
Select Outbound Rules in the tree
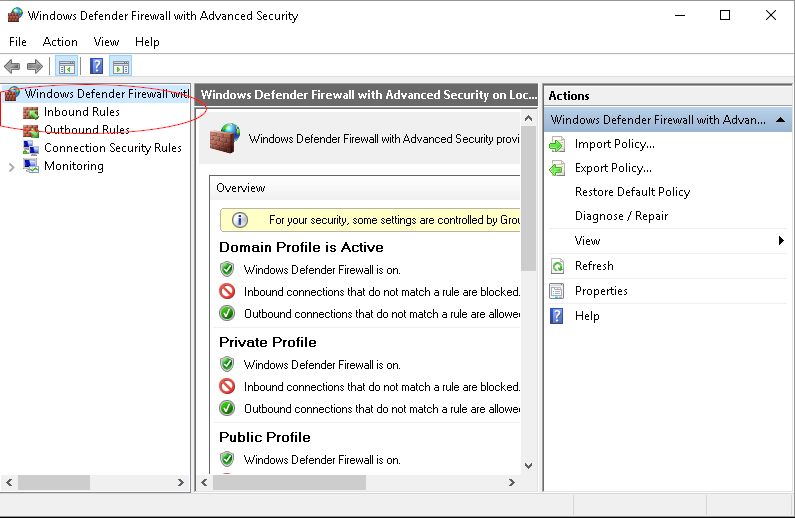pyautogui.click(x=86, y=130)
